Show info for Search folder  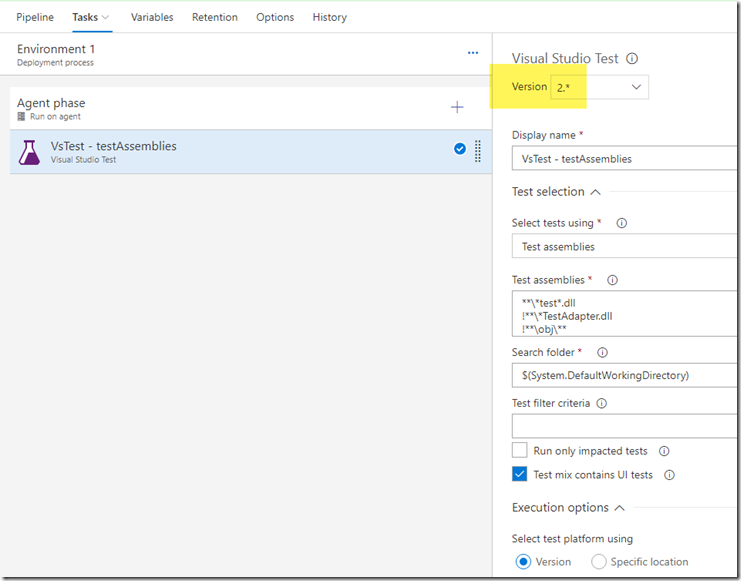603,353
